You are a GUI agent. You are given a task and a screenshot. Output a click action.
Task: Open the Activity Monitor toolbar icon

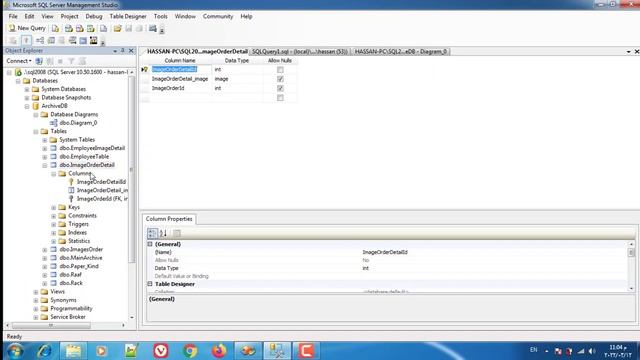tap(153, 28)
